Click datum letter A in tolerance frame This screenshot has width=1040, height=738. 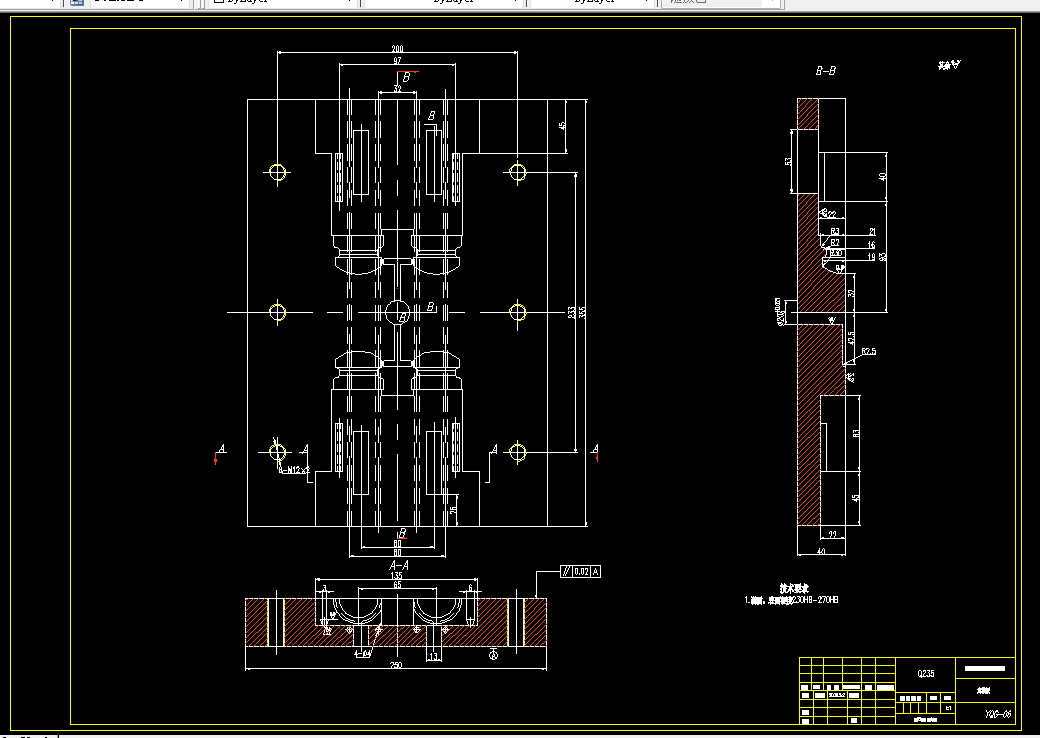[x=596, y=572]
